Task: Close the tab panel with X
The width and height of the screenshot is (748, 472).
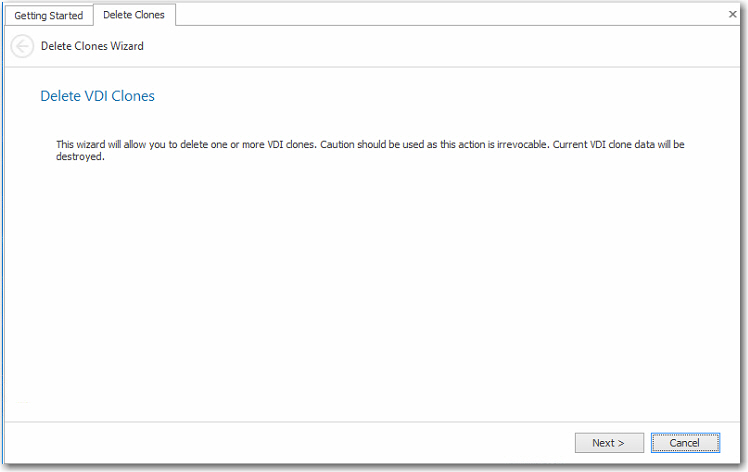Action: 732,15
